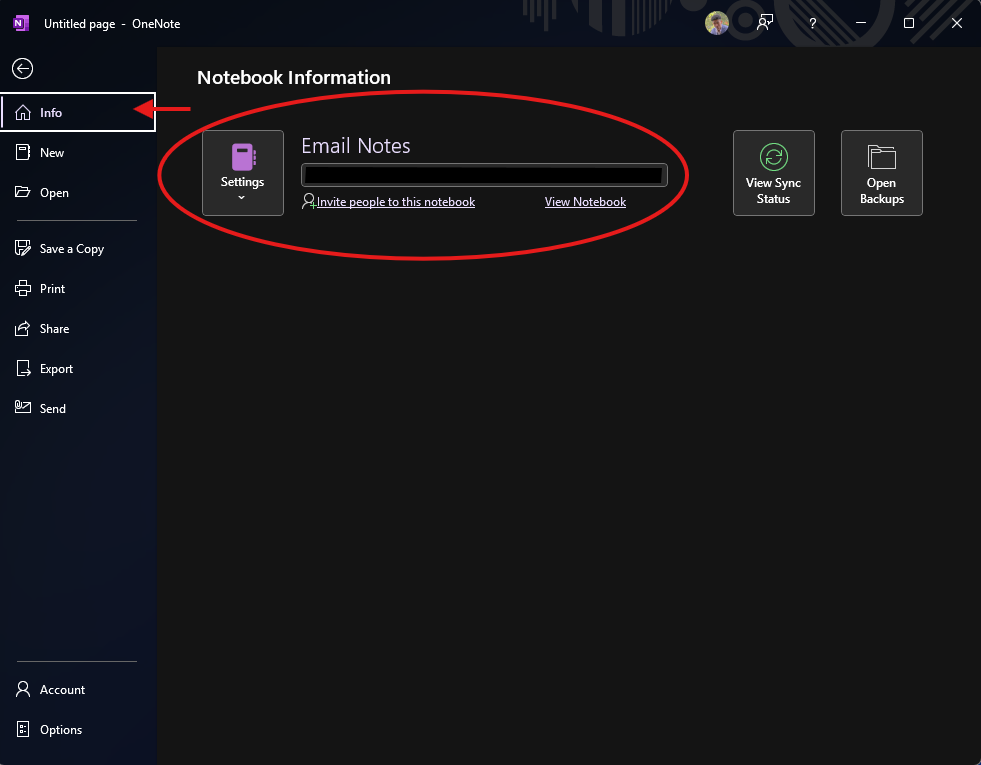Open OneNote Options
Screen dimensions: 981x765
click(x=60, y=730)
